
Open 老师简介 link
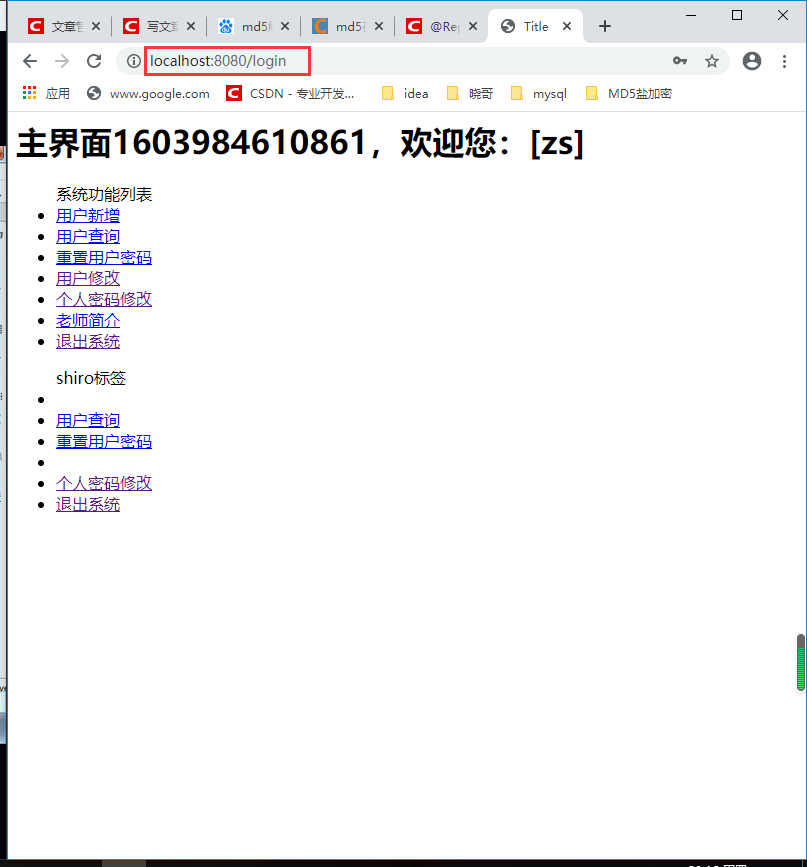[x=88, y=321]
